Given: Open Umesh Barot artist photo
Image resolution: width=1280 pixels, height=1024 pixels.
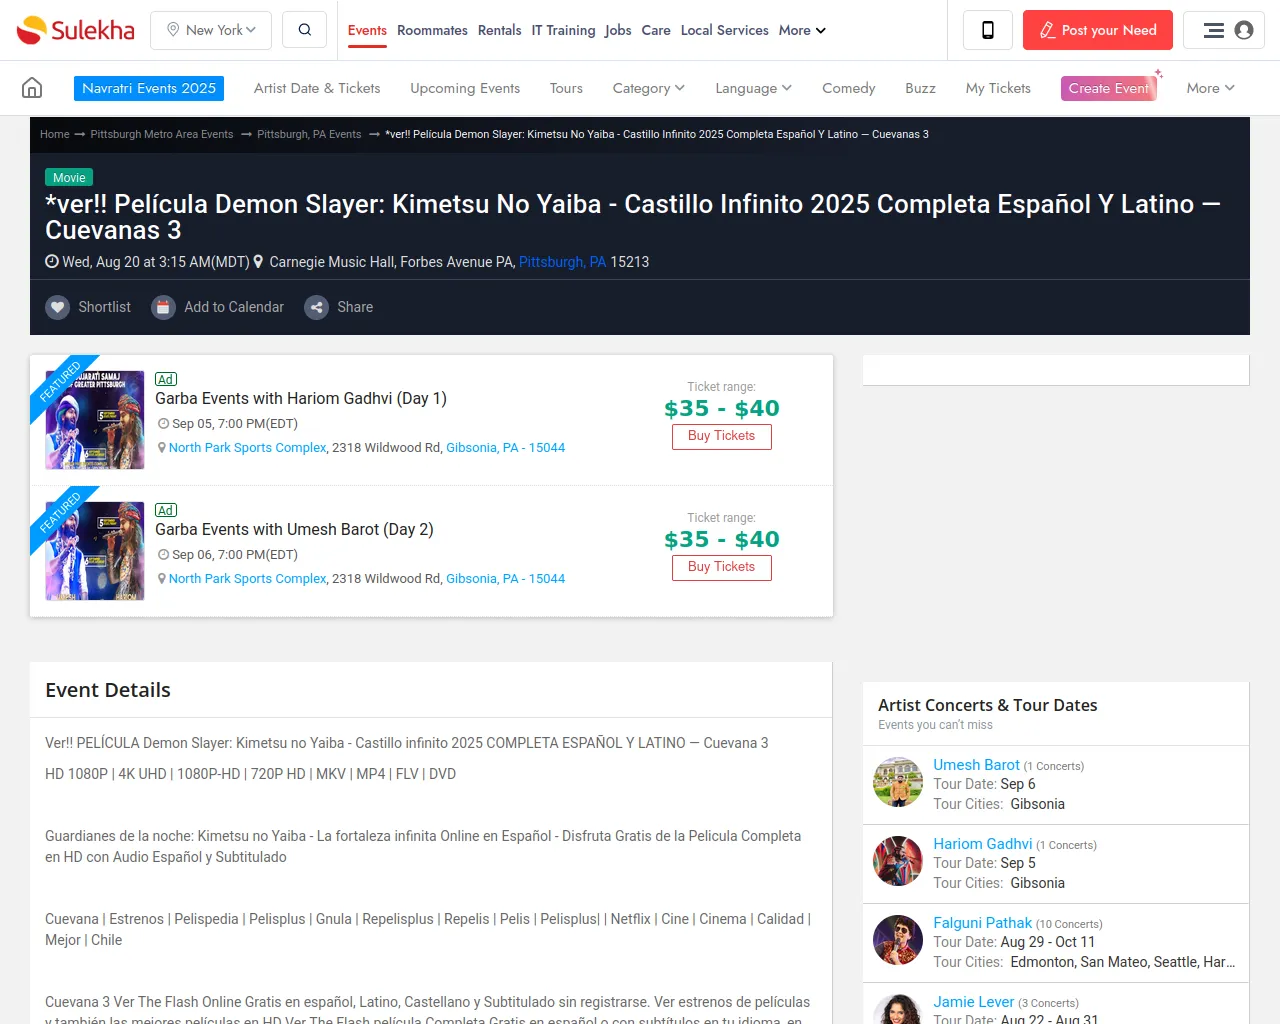Looking at the screenshot, I should 898,782.
